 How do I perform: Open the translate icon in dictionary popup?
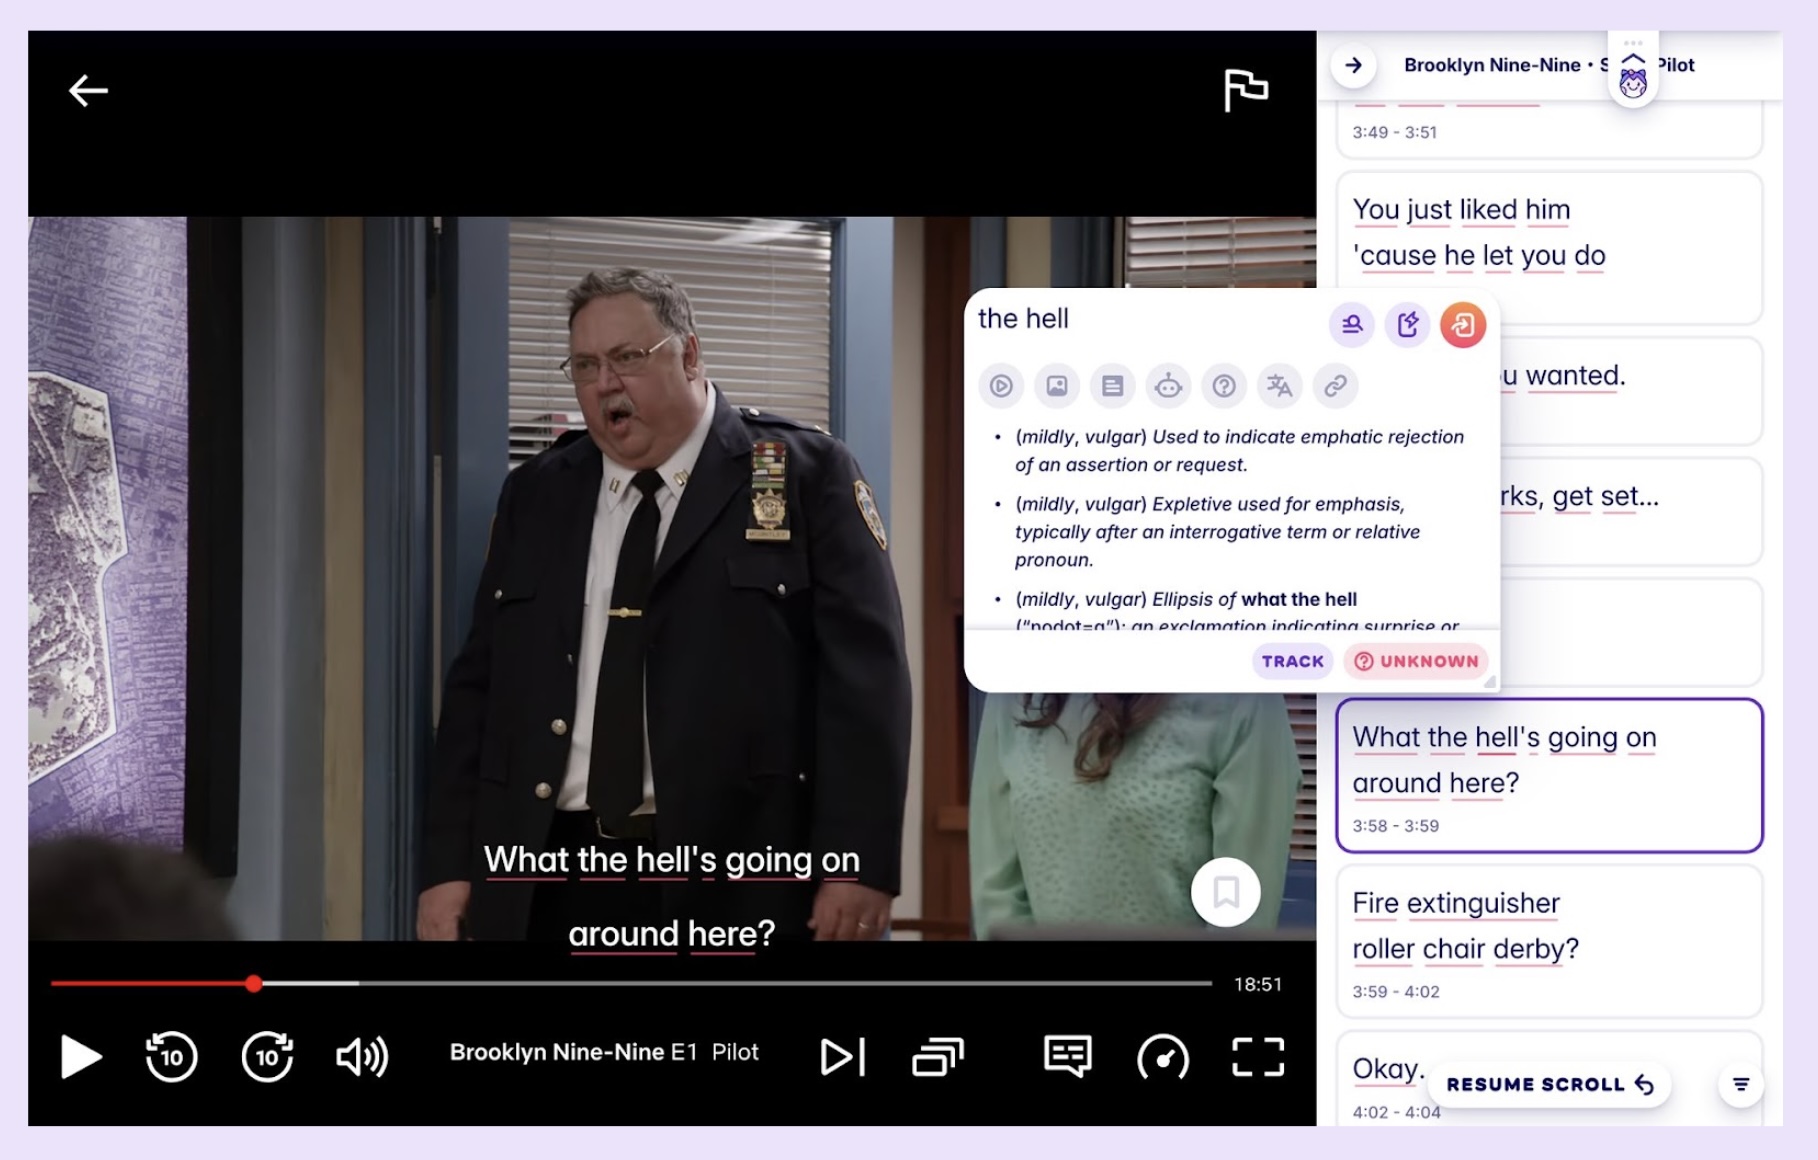[x=1279, y=386]
